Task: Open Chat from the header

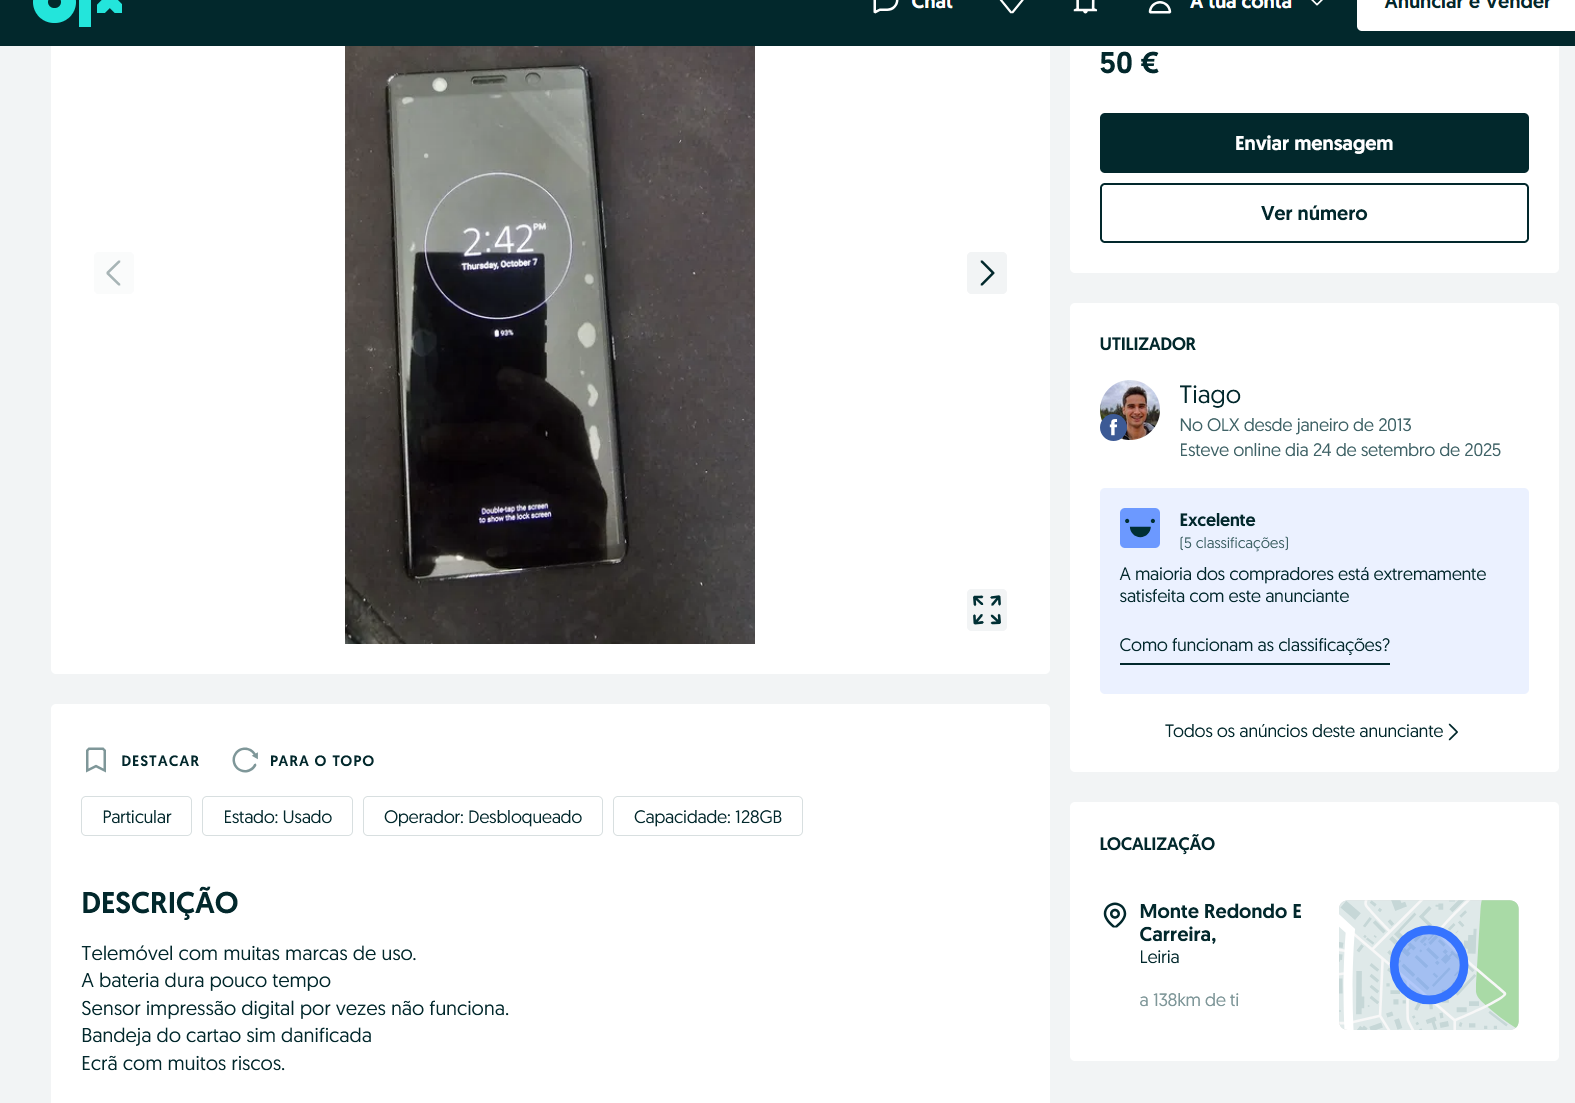Action: click(x=912, y=6)
